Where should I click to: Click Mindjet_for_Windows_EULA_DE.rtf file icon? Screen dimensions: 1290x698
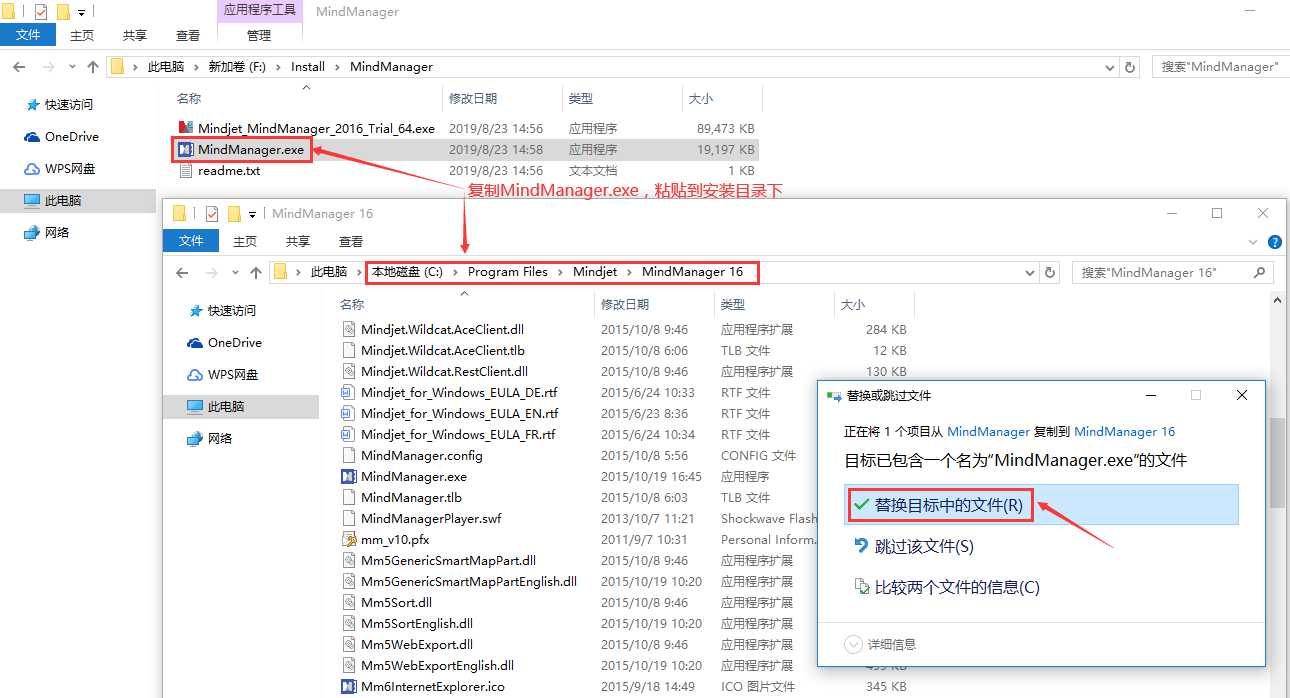[x=349, y=393]
